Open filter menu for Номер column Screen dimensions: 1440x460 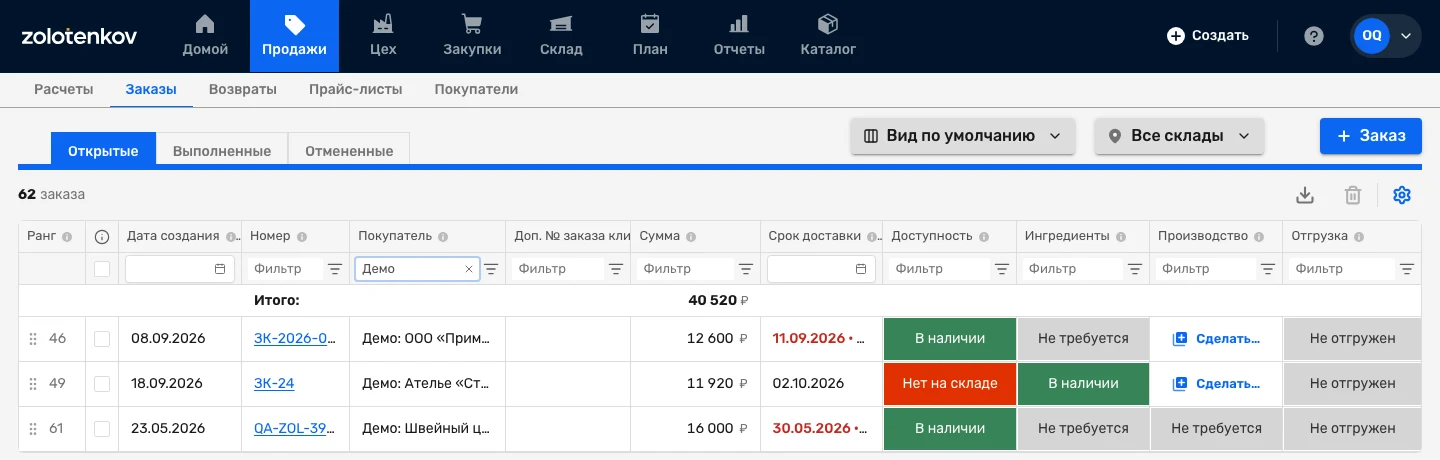coord(335,269)
